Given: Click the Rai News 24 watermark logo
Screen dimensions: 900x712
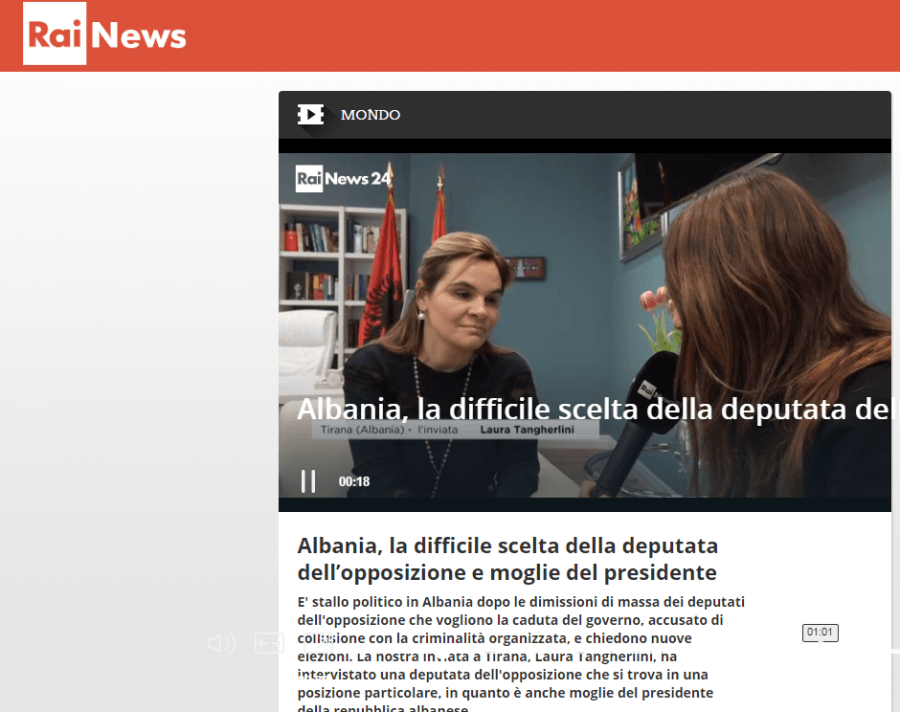Looking at the screenshot, I should pos(343,179).
